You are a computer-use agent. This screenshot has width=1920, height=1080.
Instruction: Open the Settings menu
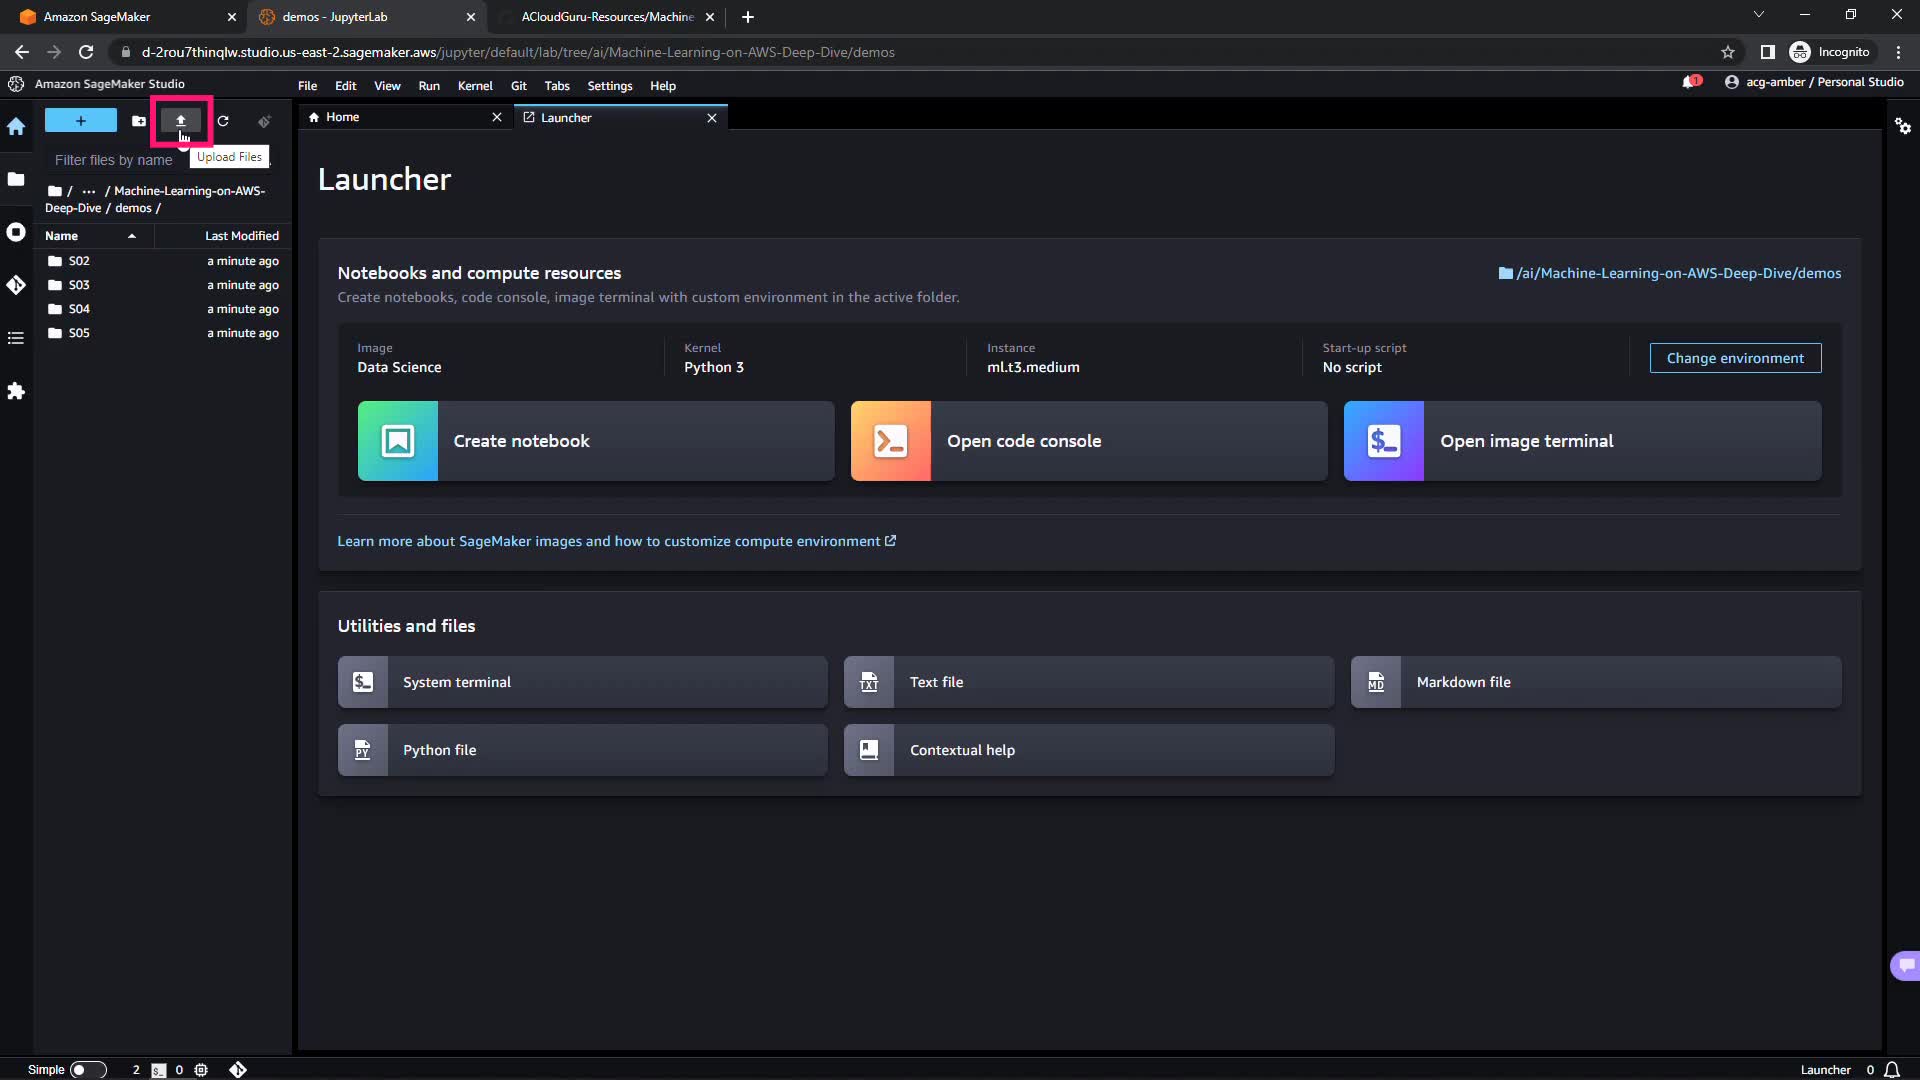609,86
